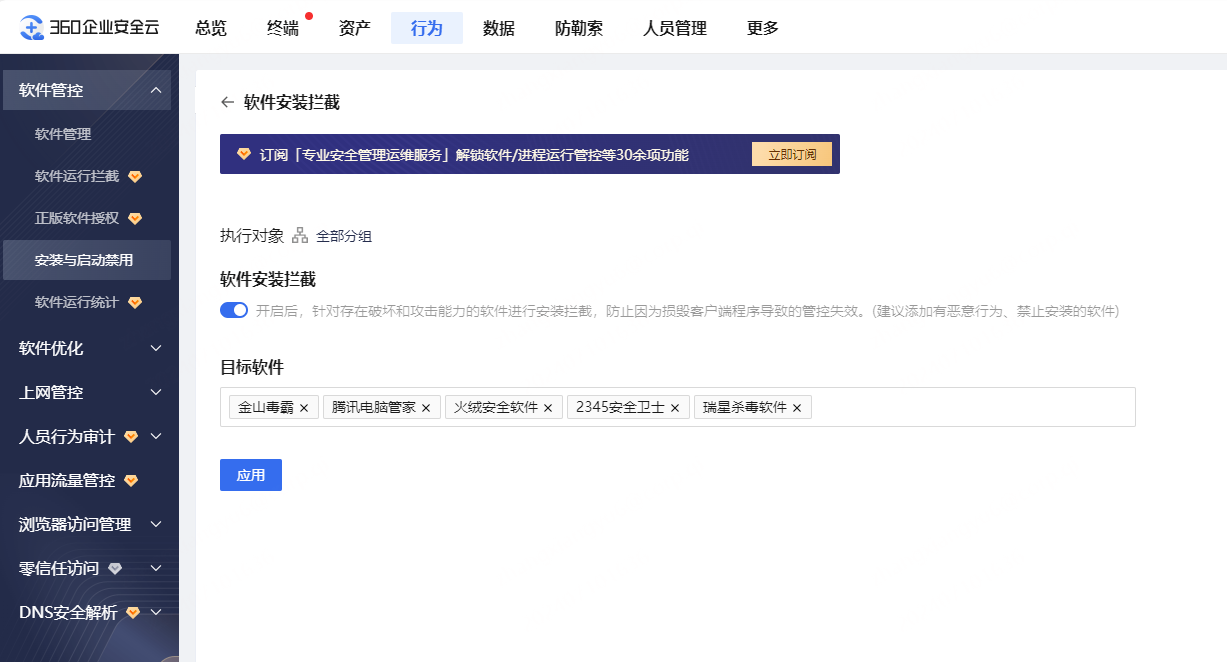Click the premium diamond beside 正版软件授权
The image size is (1227, 662).
coord(135,218)
